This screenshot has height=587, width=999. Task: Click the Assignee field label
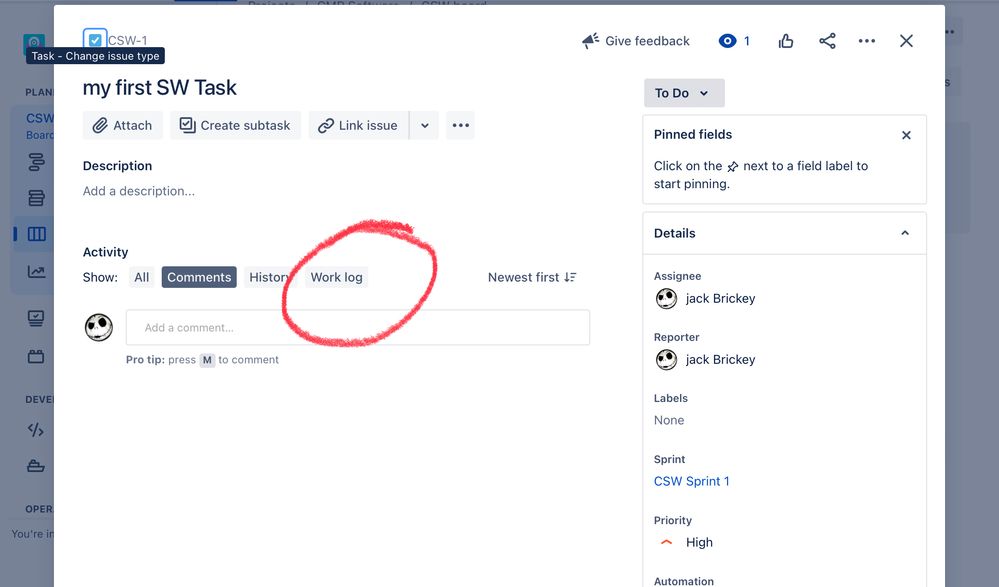(x=677, y=276)
